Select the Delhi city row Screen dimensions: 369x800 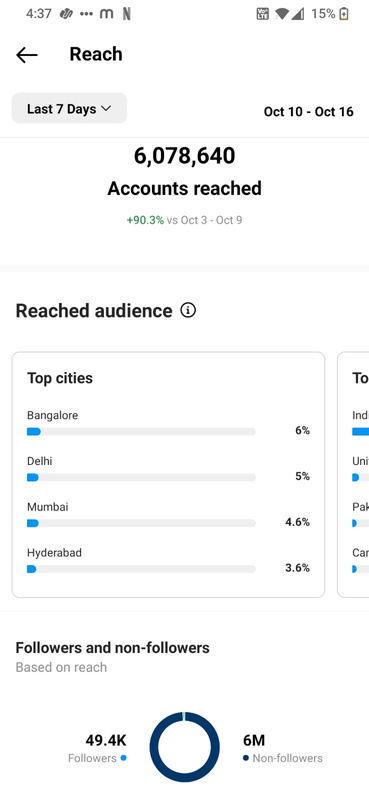168,469
